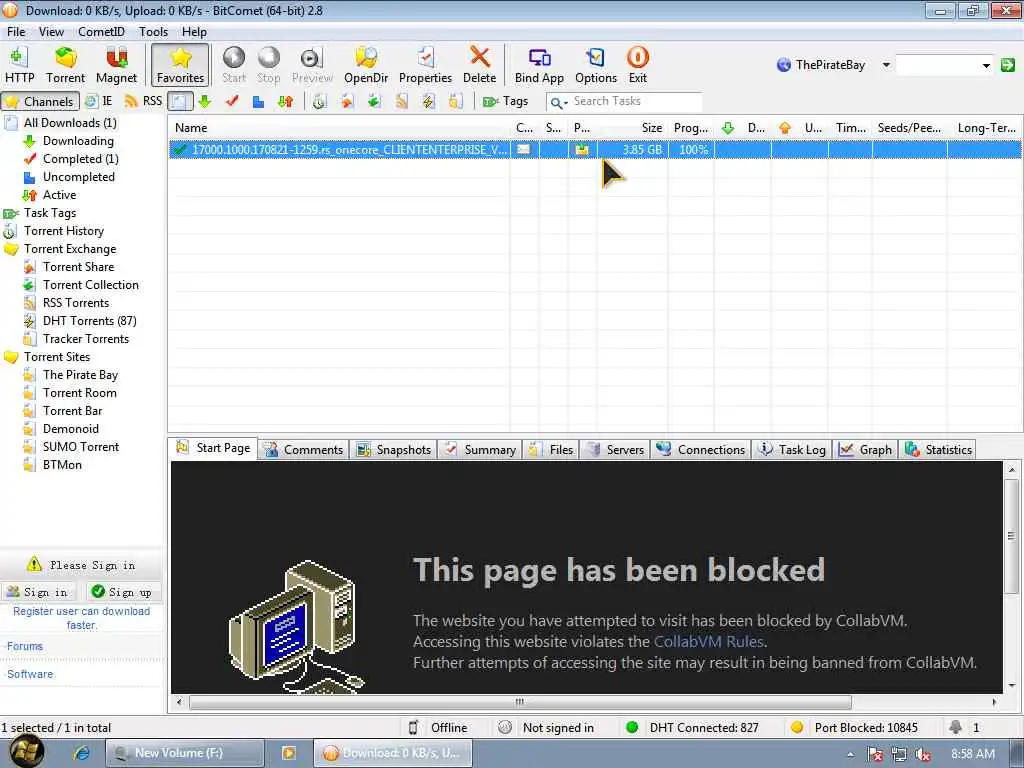
Task: Sort by the Name column header
Action: (338, 128)
